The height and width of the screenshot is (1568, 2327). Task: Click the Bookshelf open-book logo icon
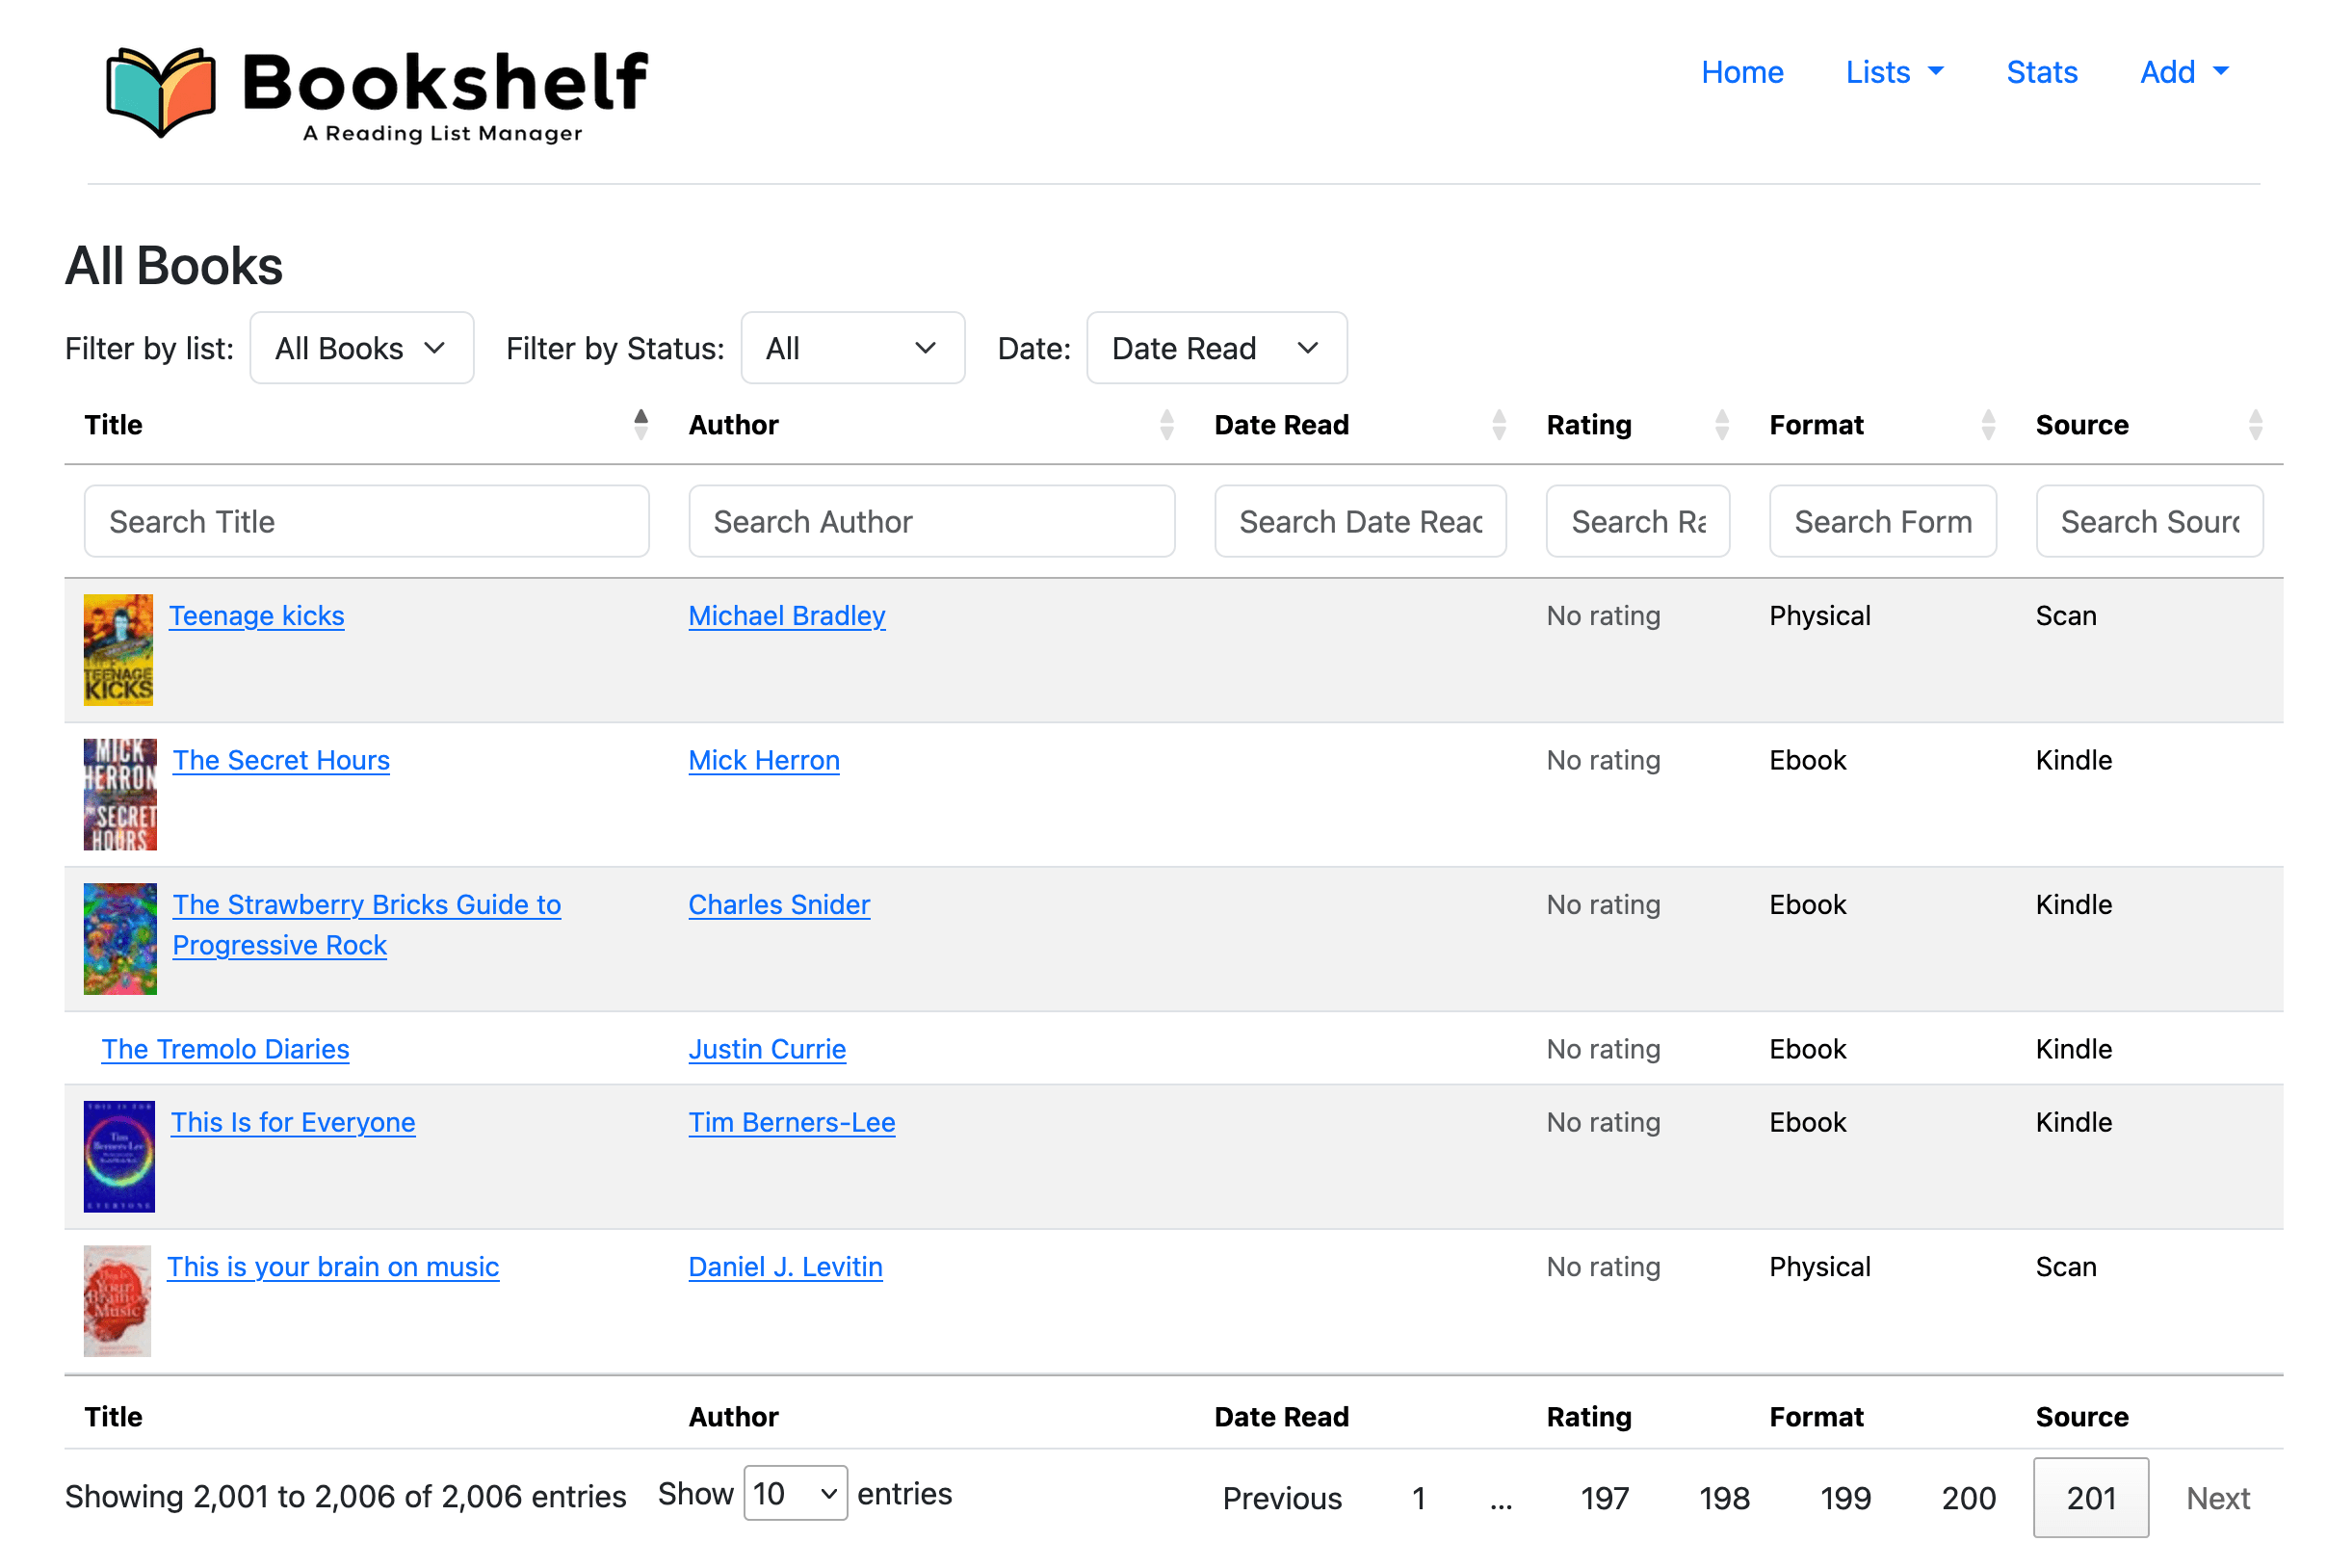point(160,90)
